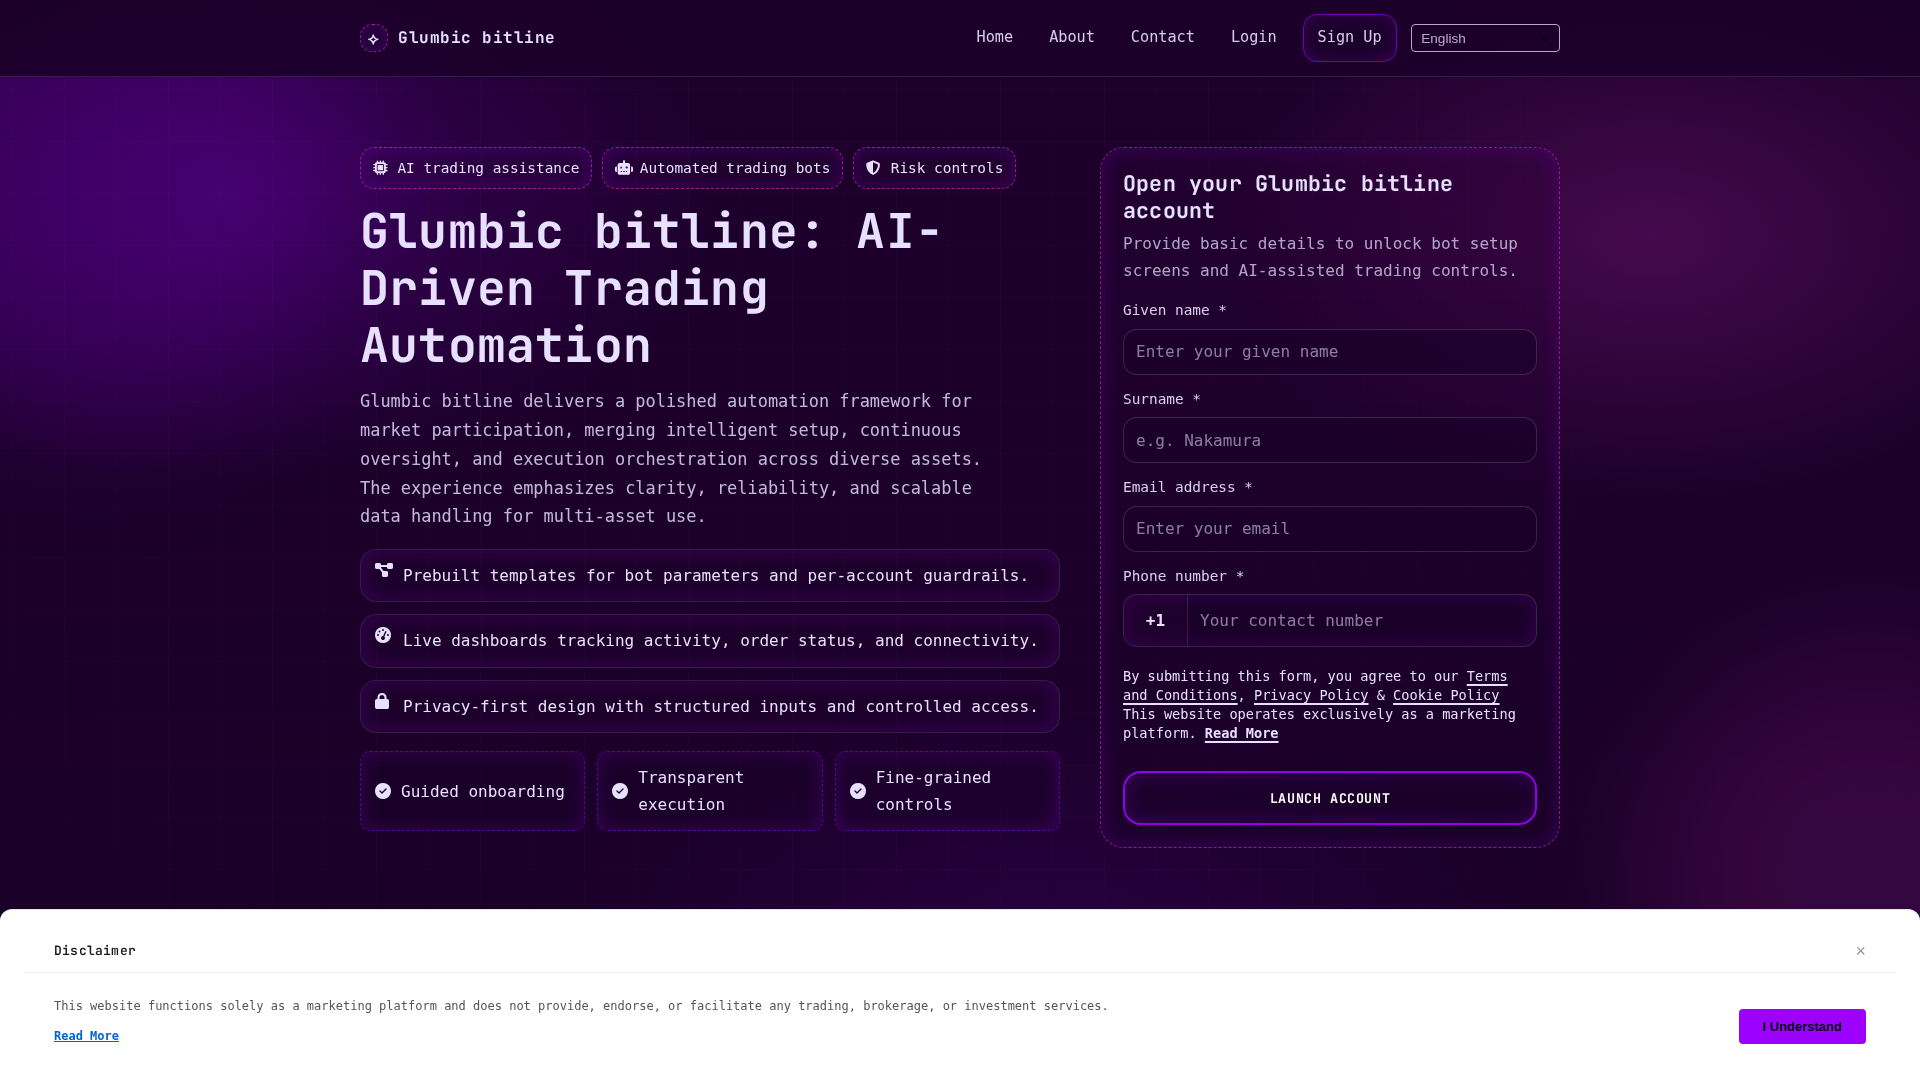
Task: Click the Live dashboards tracking feature row
Action: (710, 641)
